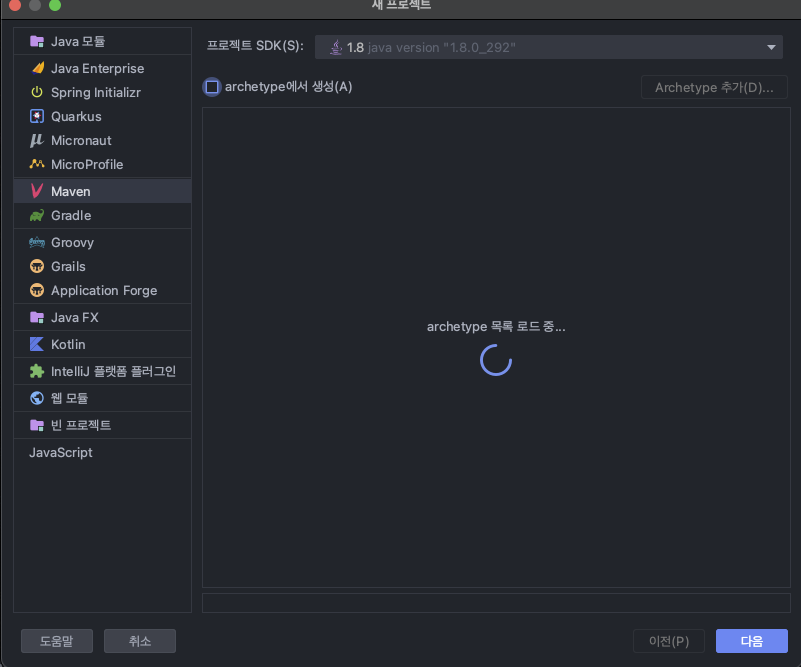Screen dimensions: 801x667
Task: Click the Archetype 추가(D)... button
Action: tap(714, 87)
